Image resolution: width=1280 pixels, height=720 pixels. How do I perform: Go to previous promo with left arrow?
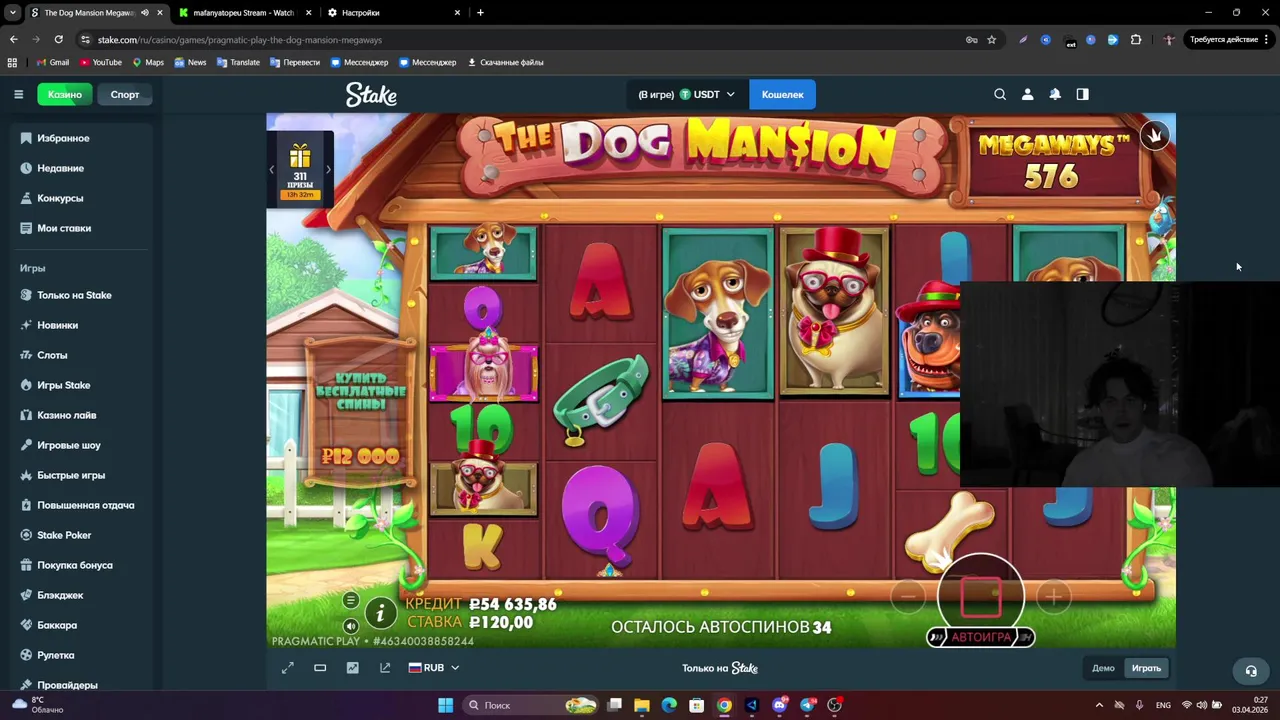click(x=271, y=170)
